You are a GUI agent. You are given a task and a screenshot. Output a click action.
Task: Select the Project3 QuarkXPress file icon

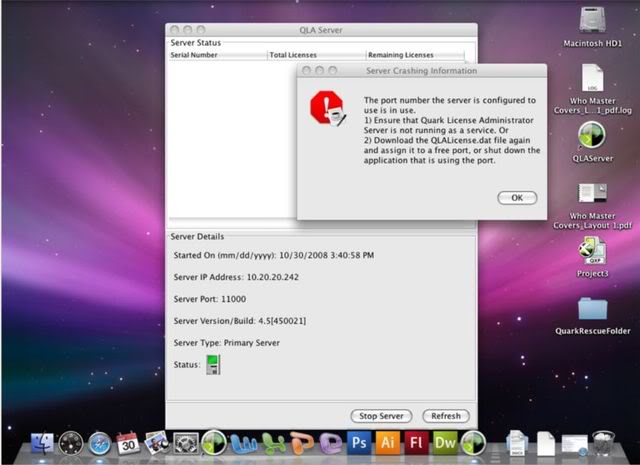pos(592,251)
